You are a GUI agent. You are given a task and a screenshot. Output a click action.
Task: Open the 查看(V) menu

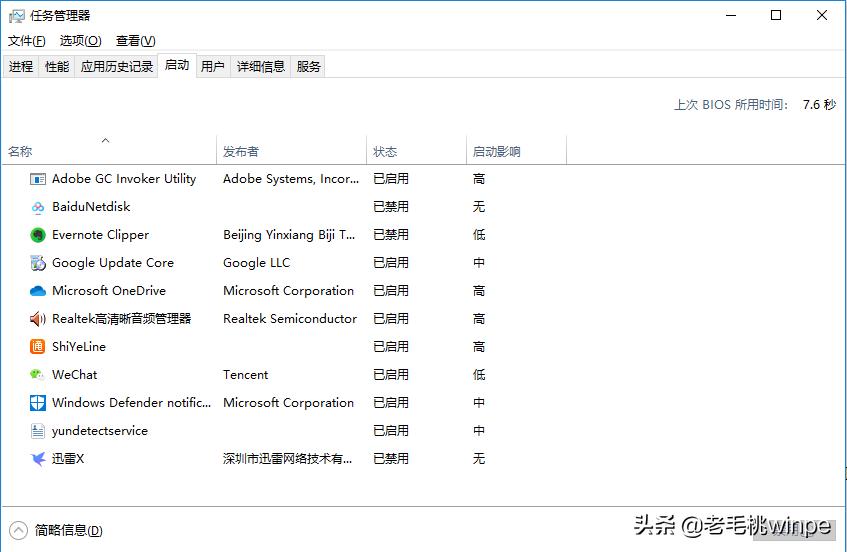tap(136, 41)
